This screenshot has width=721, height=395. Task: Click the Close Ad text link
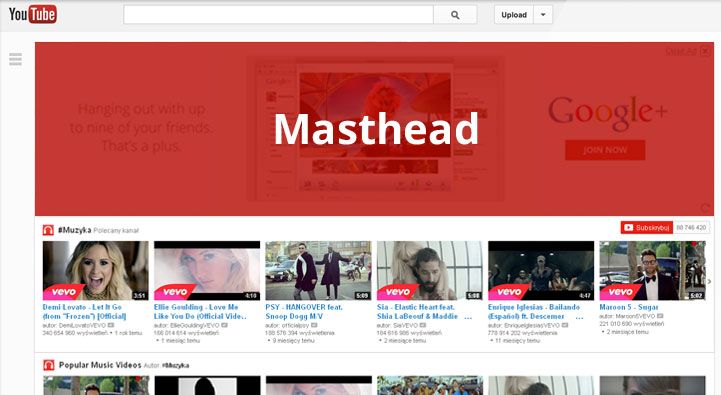point(681,52)
